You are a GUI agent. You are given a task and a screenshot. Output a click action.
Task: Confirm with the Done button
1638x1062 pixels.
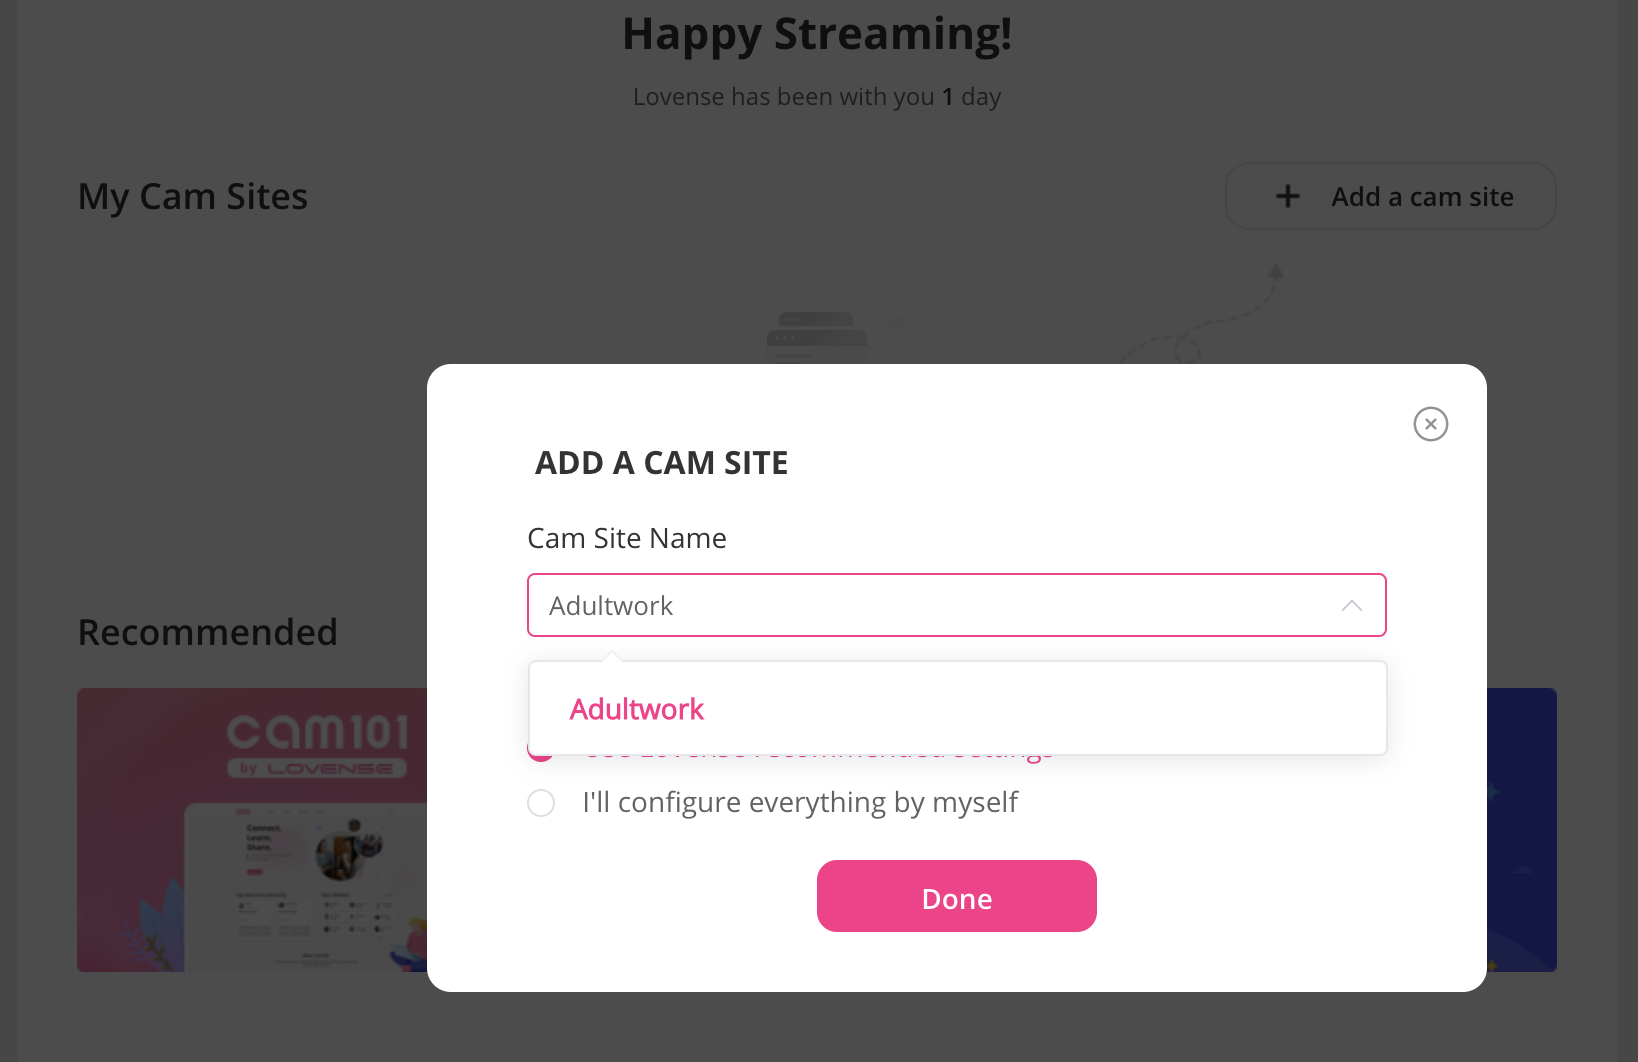pyautogui.click(x=957, y=896)
